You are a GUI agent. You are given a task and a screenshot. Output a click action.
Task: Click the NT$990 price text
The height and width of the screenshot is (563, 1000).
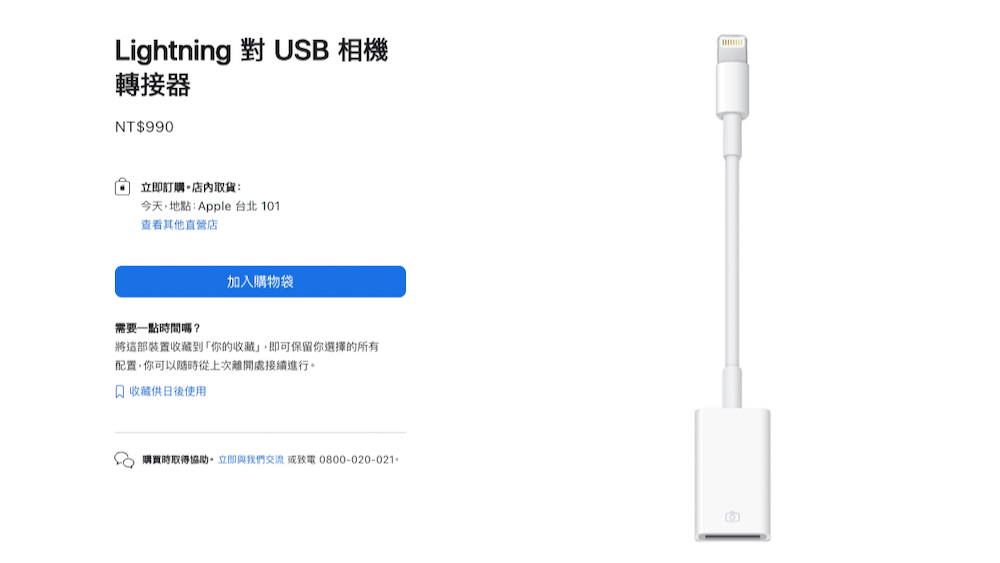144,127
